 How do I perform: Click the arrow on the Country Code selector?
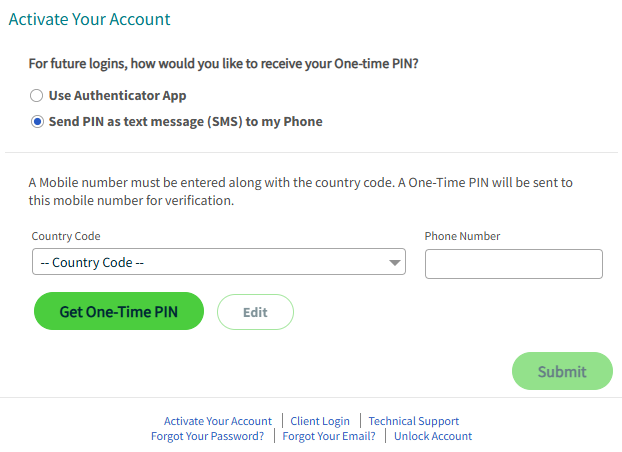pos(394,263)
